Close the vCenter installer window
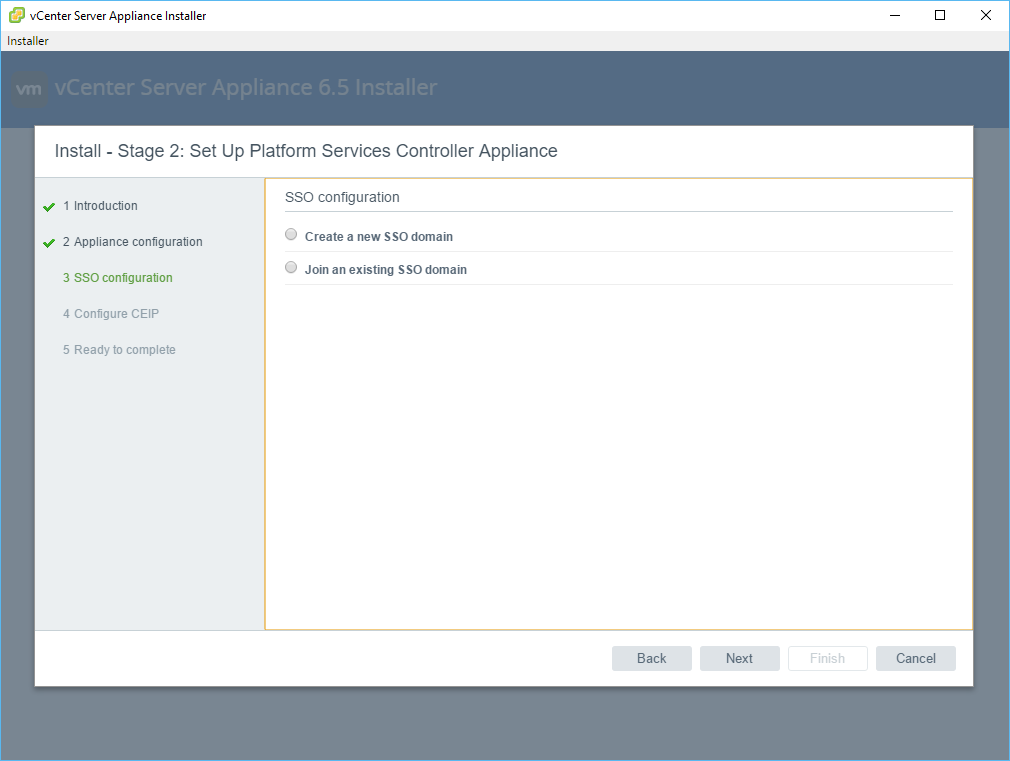The width and height of the screenshot is (1010, 761). (x=986, y=15)
